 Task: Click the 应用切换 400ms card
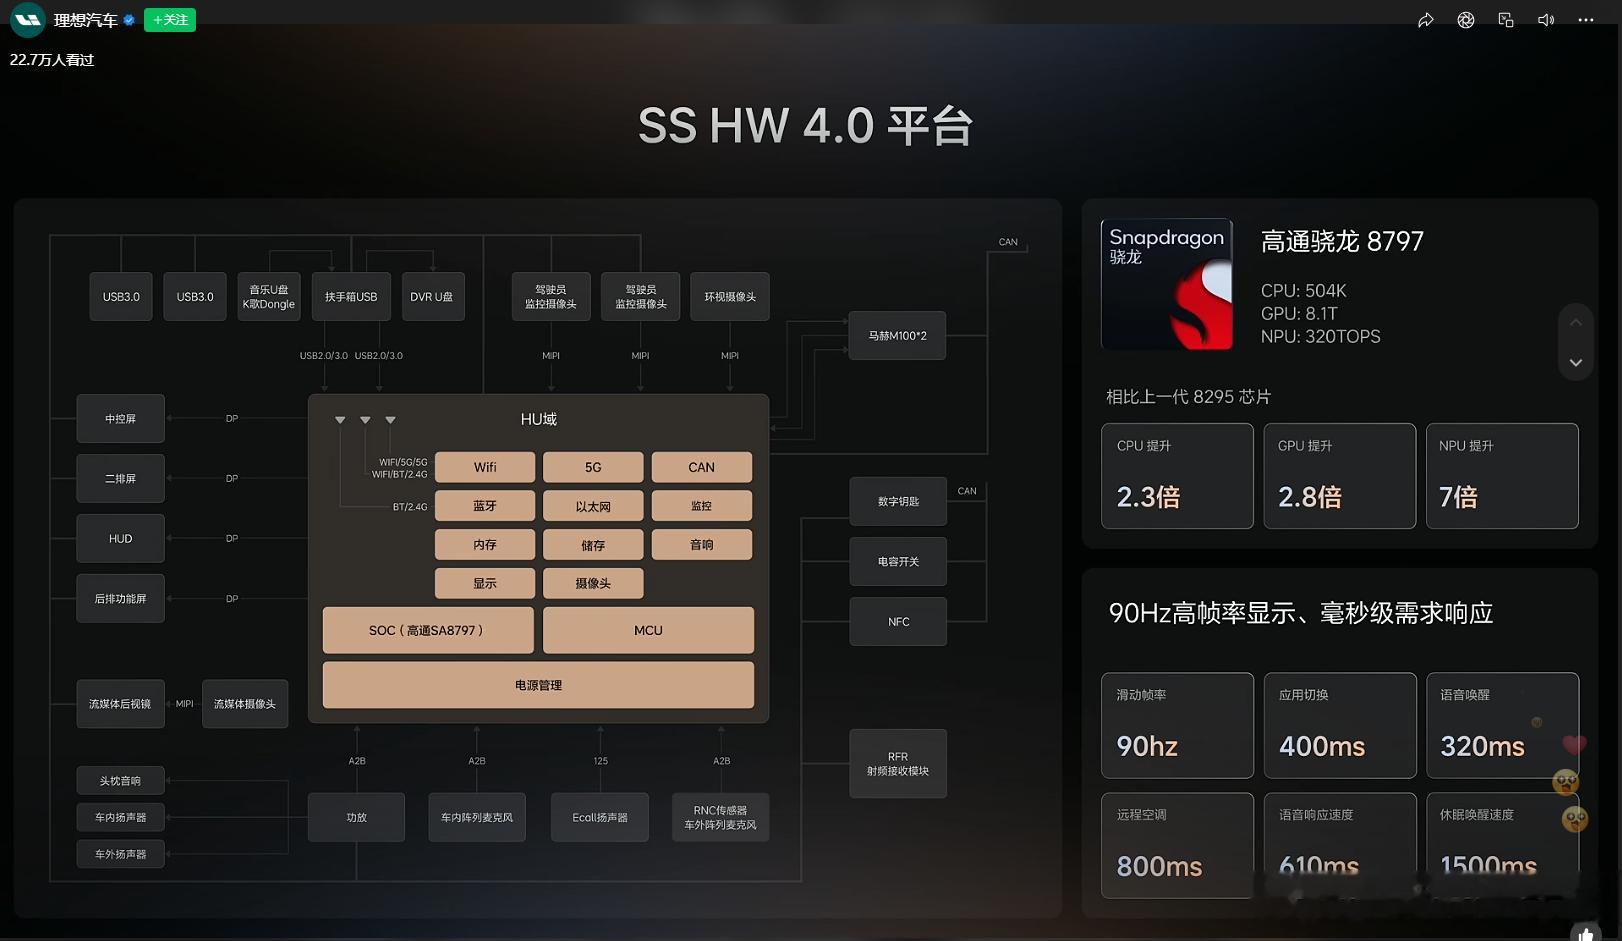click(x=1340, y=726)
